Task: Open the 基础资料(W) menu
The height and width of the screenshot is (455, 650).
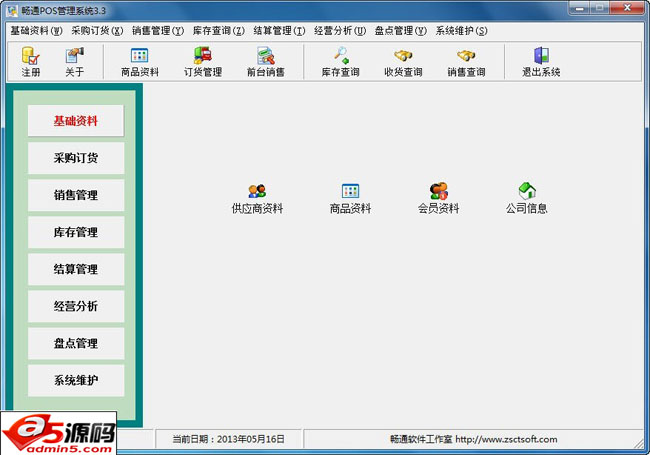Action: coord(36,31)
